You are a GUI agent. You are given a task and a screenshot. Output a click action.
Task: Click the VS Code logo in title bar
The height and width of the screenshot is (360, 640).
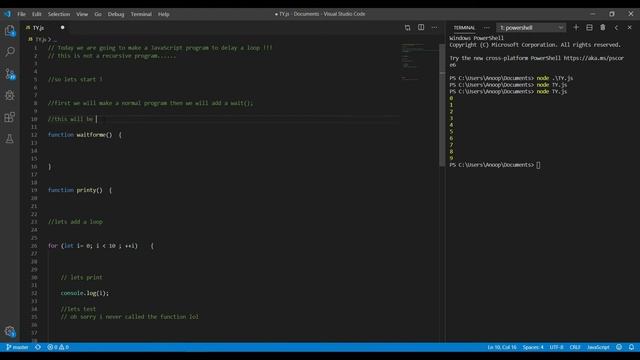tap(7, 14)
